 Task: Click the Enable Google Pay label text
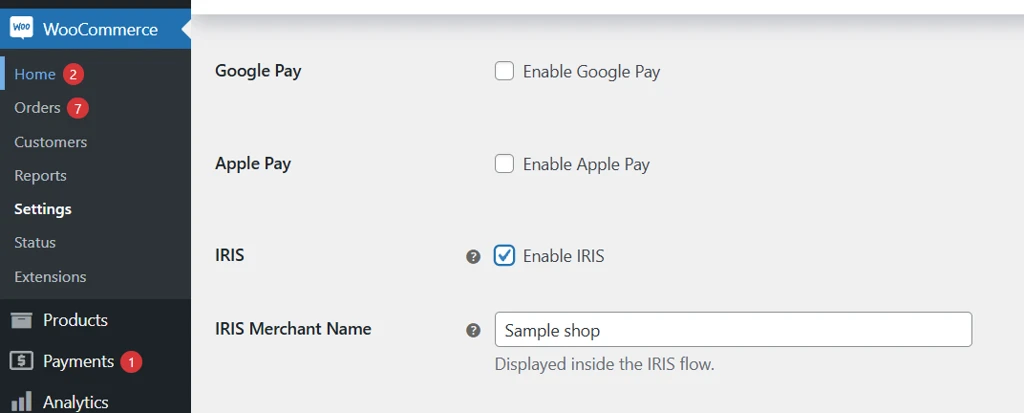(591, 72)
